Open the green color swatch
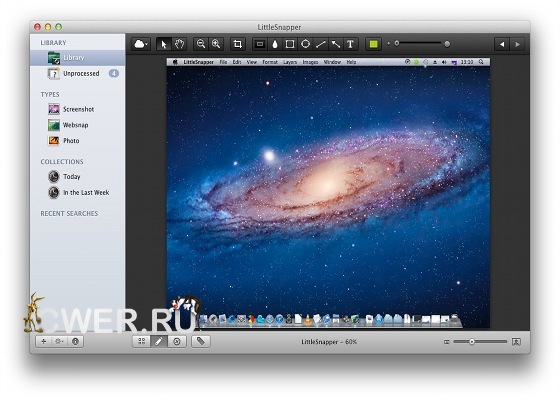Screen dimensions: 560x400 click(x=374, y=44)
